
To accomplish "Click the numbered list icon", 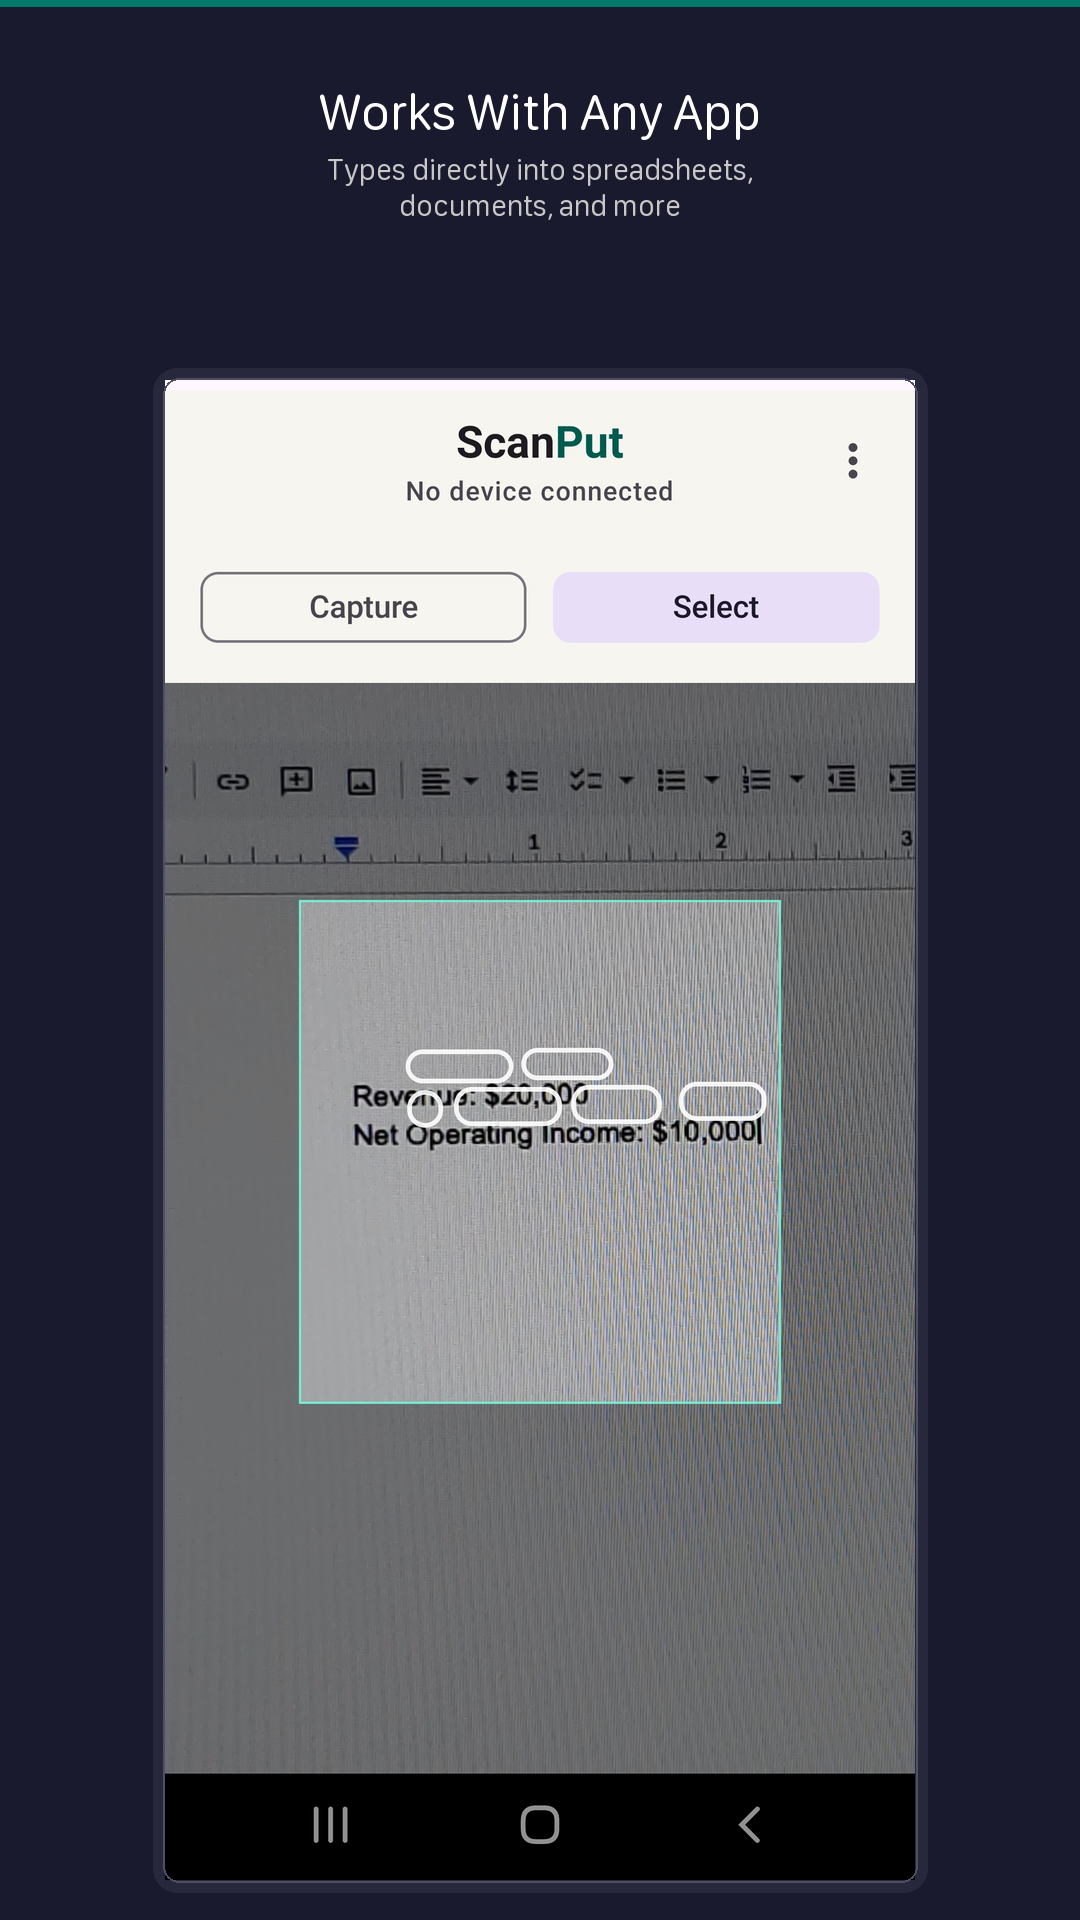I will point(756,779).
